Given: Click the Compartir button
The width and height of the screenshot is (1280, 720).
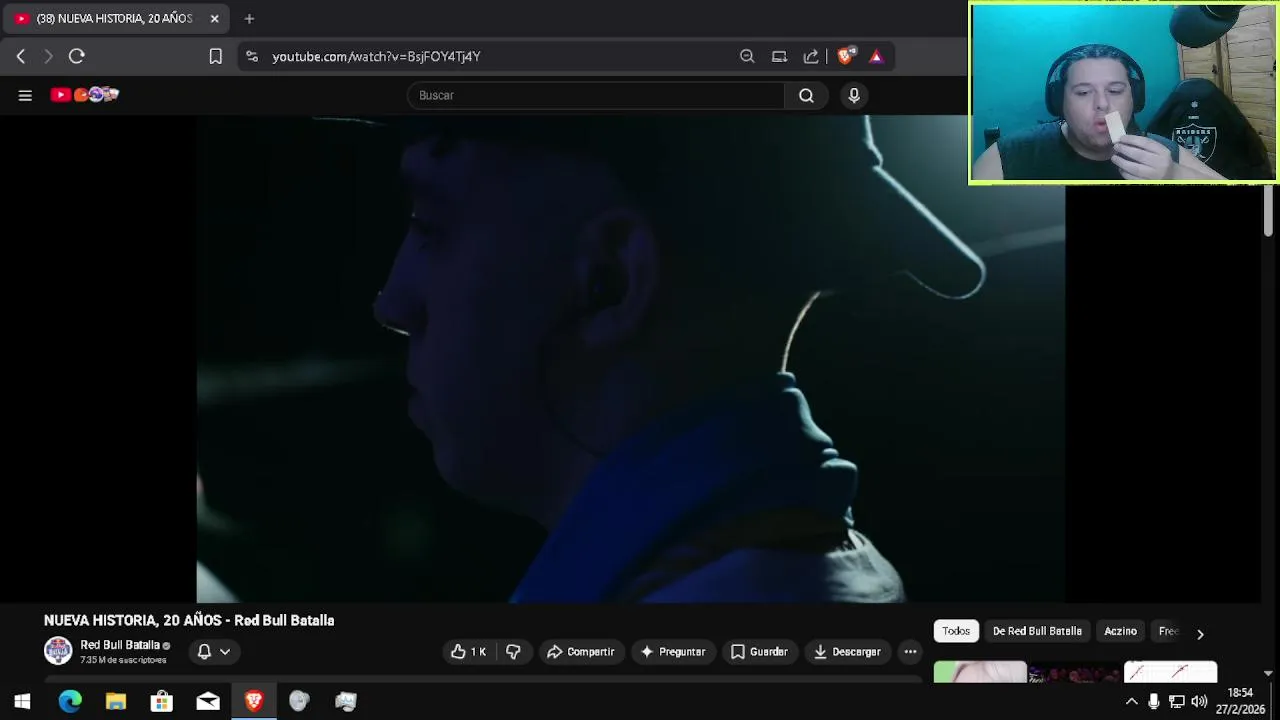Looking at the screenshot, I should click(581, 652).
